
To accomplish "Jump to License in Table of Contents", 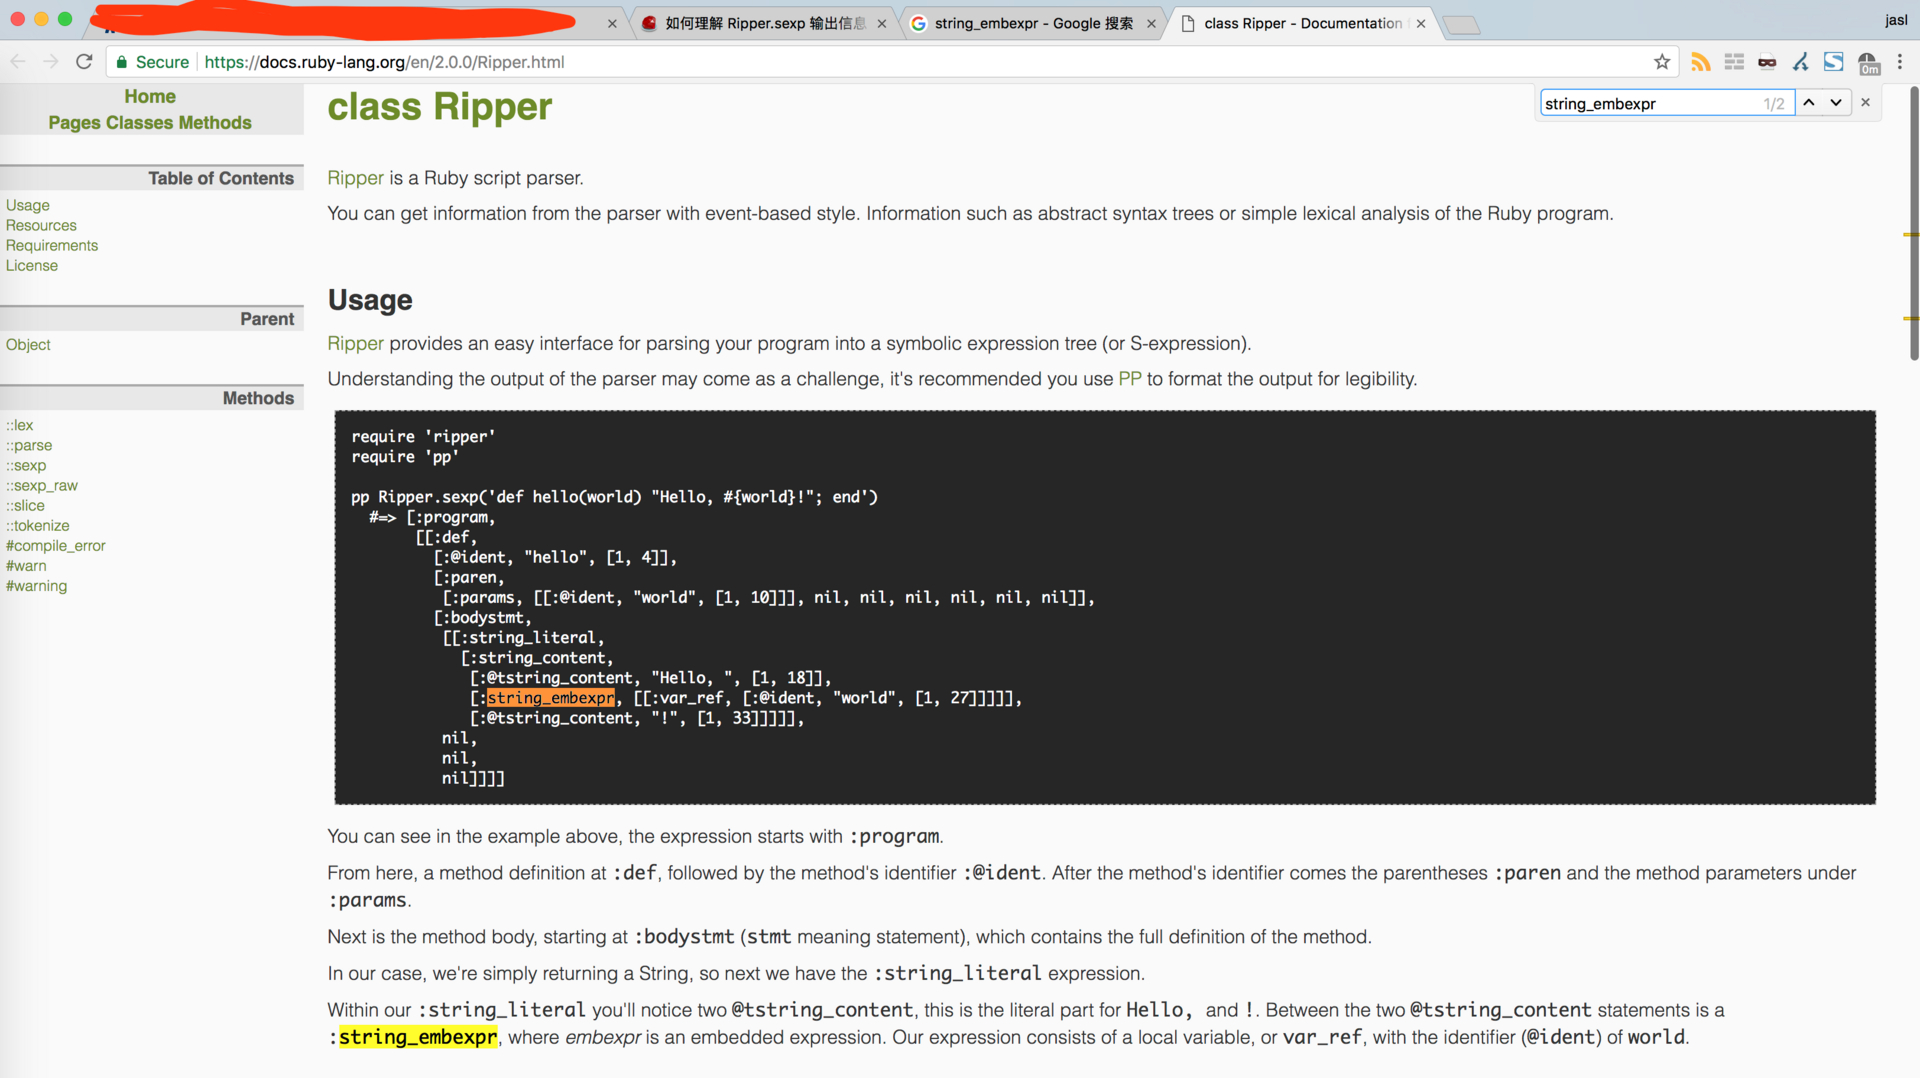I will [32, 265].
